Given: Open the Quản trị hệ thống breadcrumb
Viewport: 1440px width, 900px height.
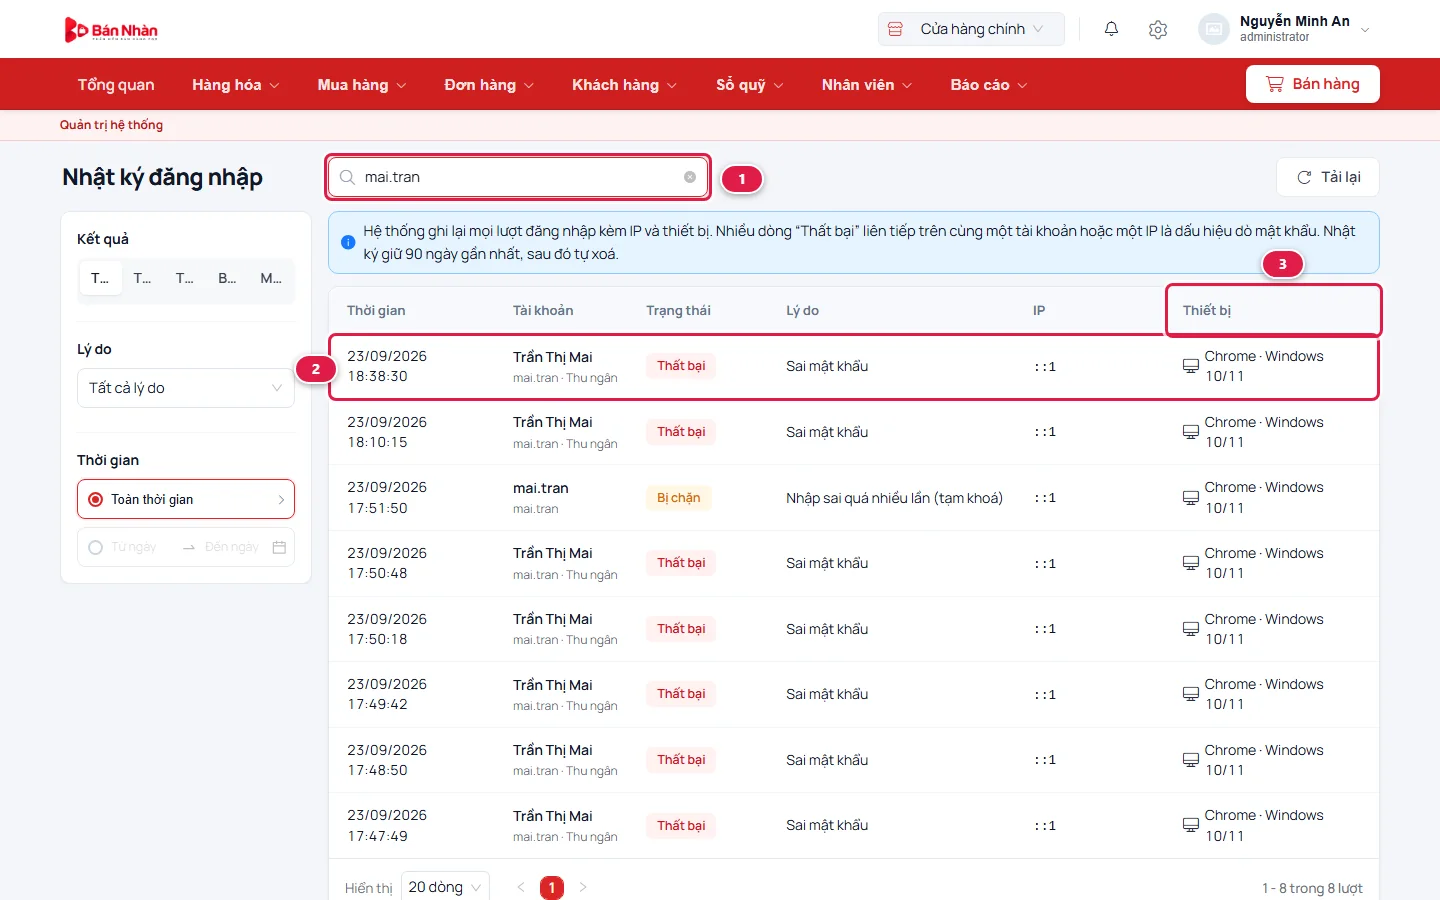Looking at the screenshot, I should click(111, 125).
